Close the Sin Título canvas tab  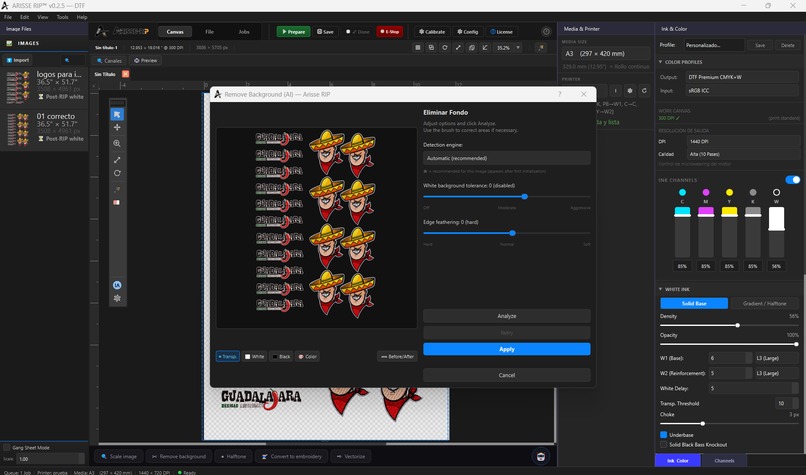125,74
